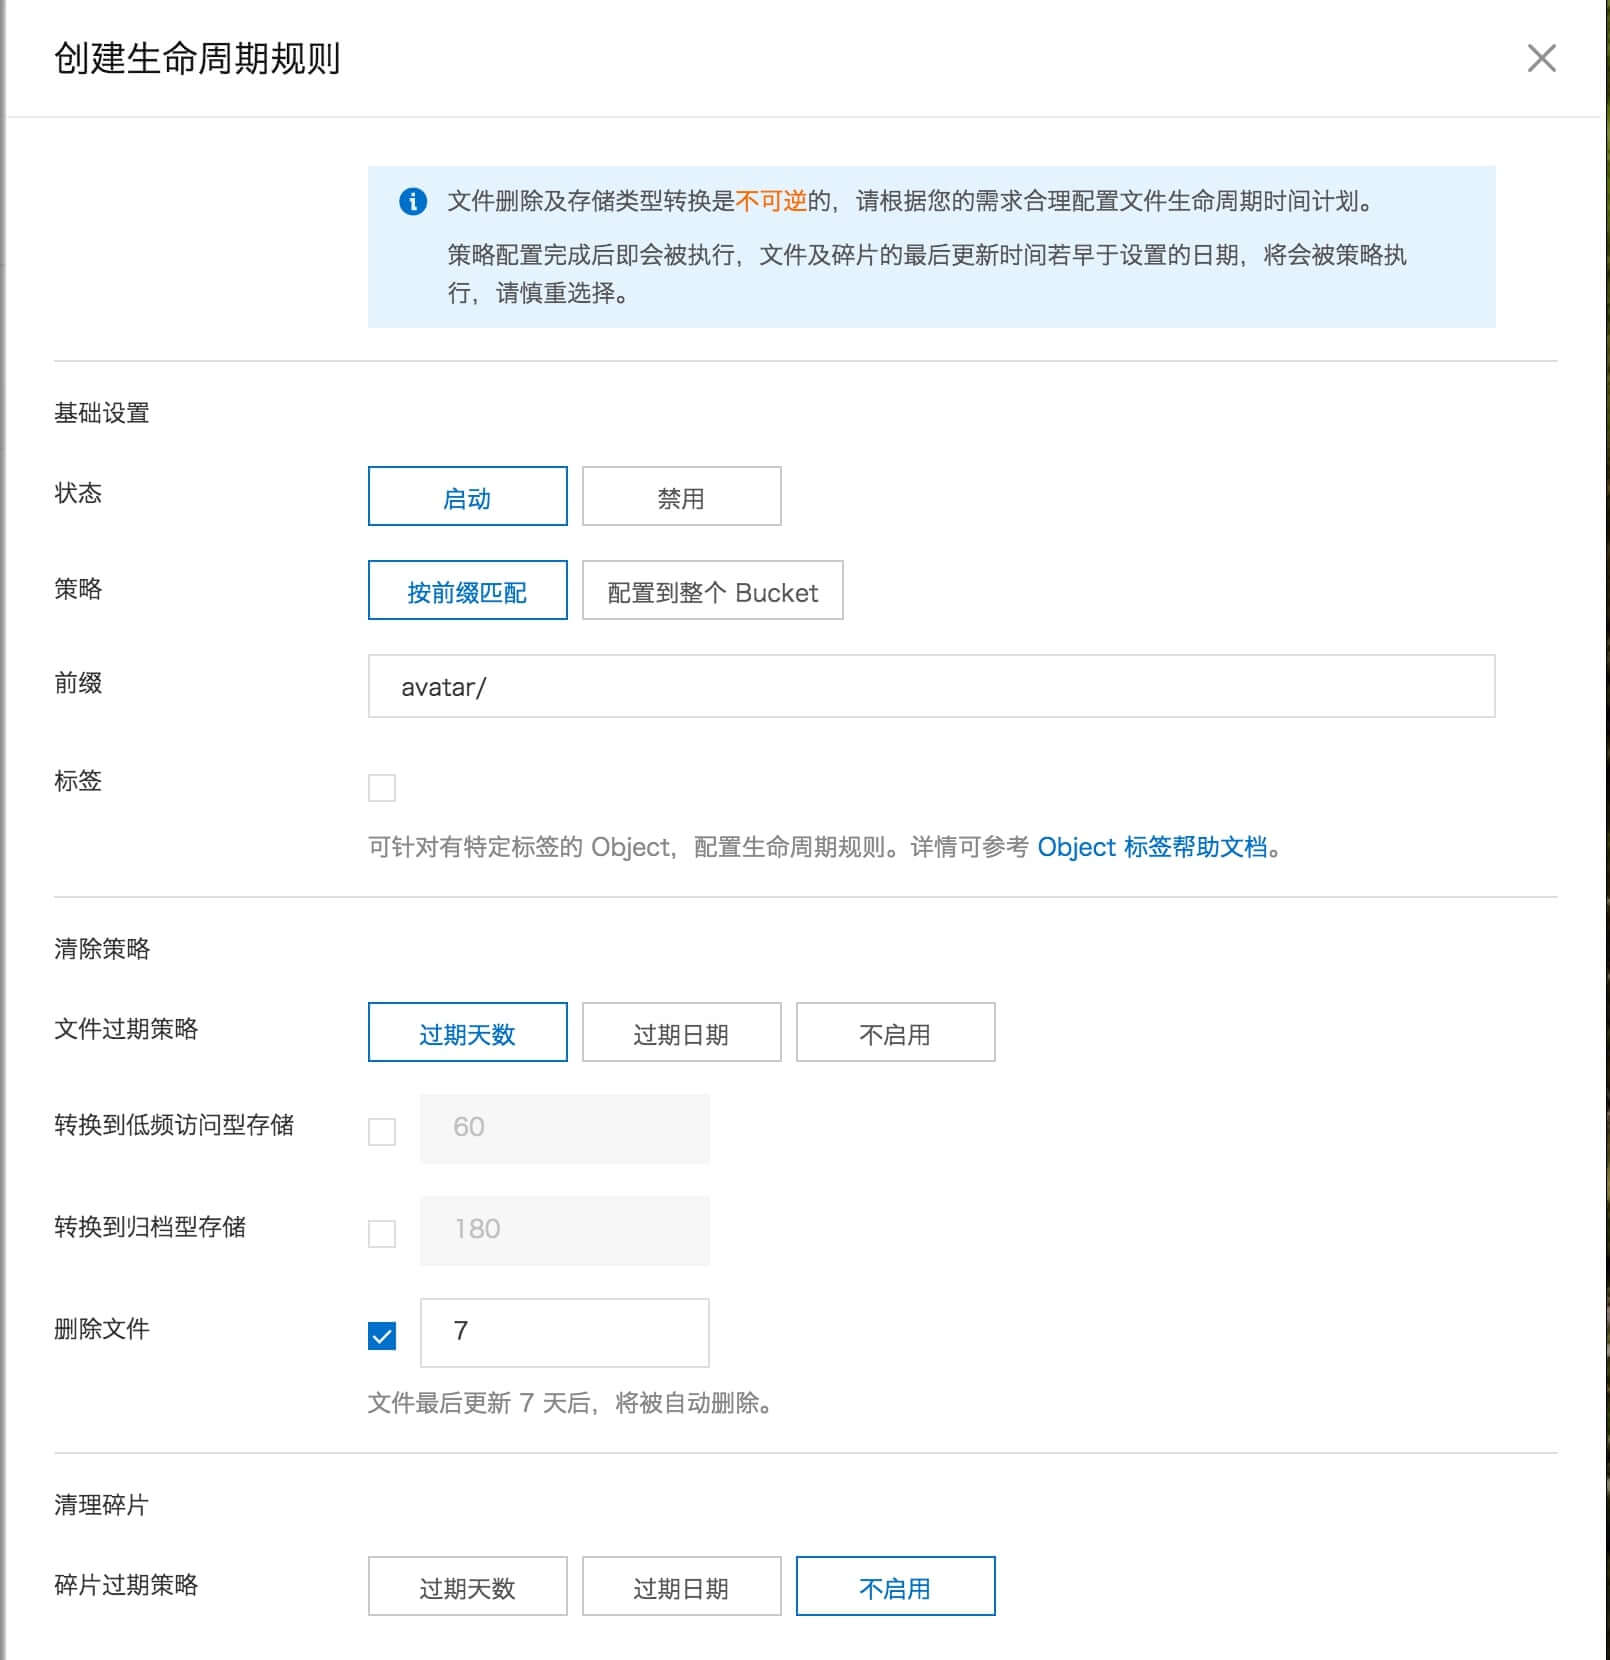Enable 转换到归档型存储 checkbox
This screenshot has width=1610, height=1660.
[382, 1234]
